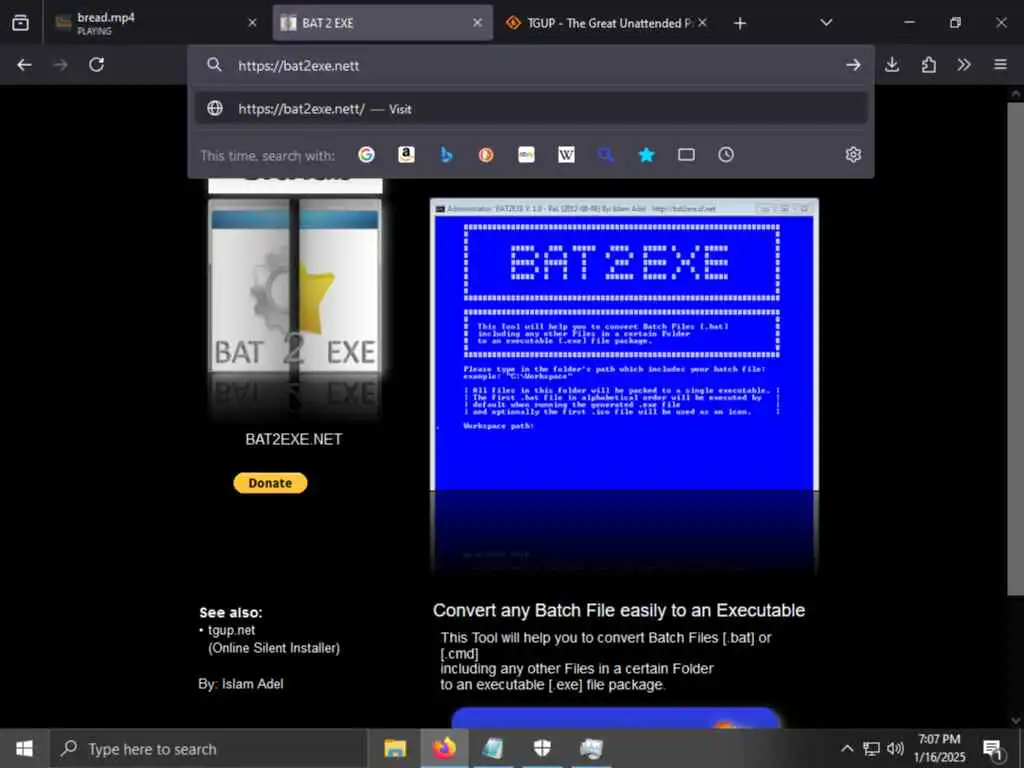The width and height of the screenshot is (1024, 768).
Task: Search with Wikipedia this time
Action: [566, 155]
